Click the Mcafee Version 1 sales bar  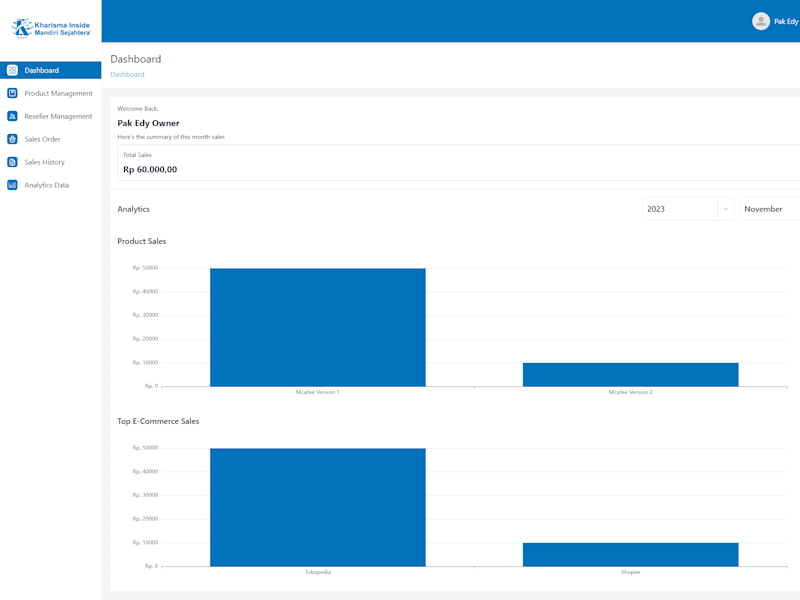(318, 328)
